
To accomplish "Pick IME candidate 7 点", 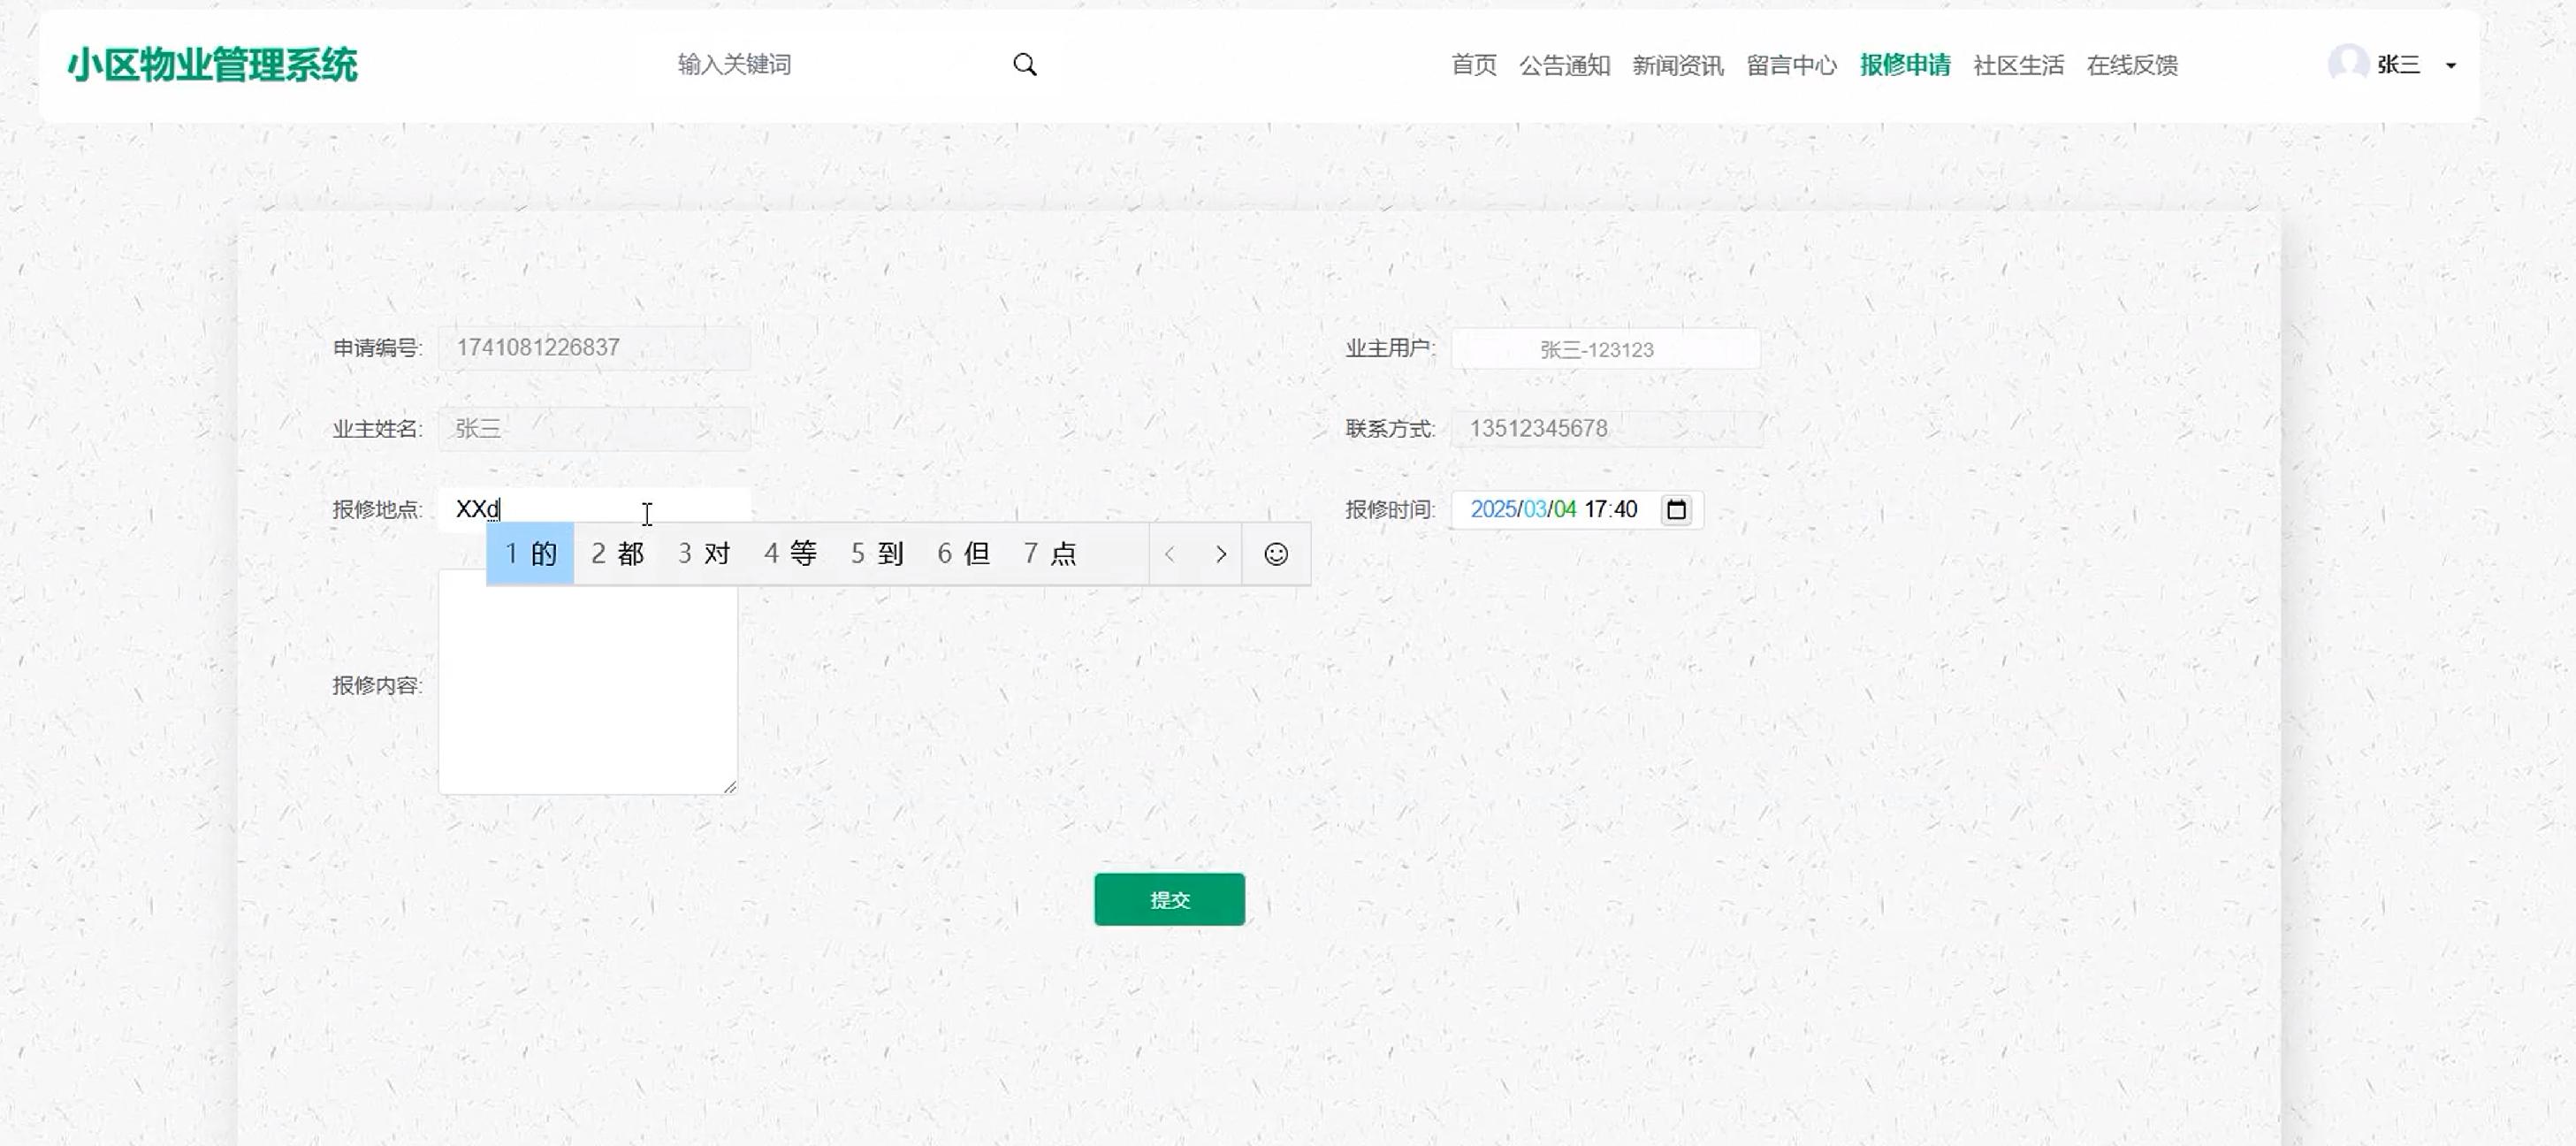I will point(1050,554).
